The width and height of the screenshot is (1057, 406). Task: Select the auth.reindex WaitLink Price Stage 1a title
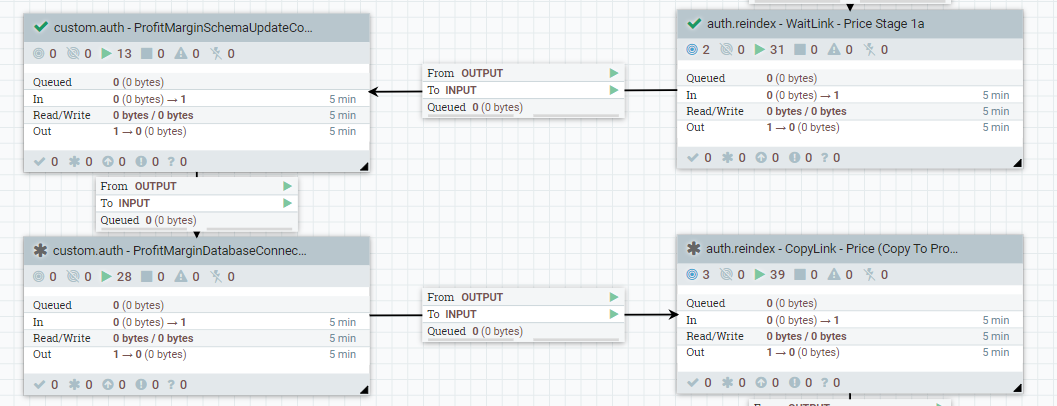coord(814,23)
